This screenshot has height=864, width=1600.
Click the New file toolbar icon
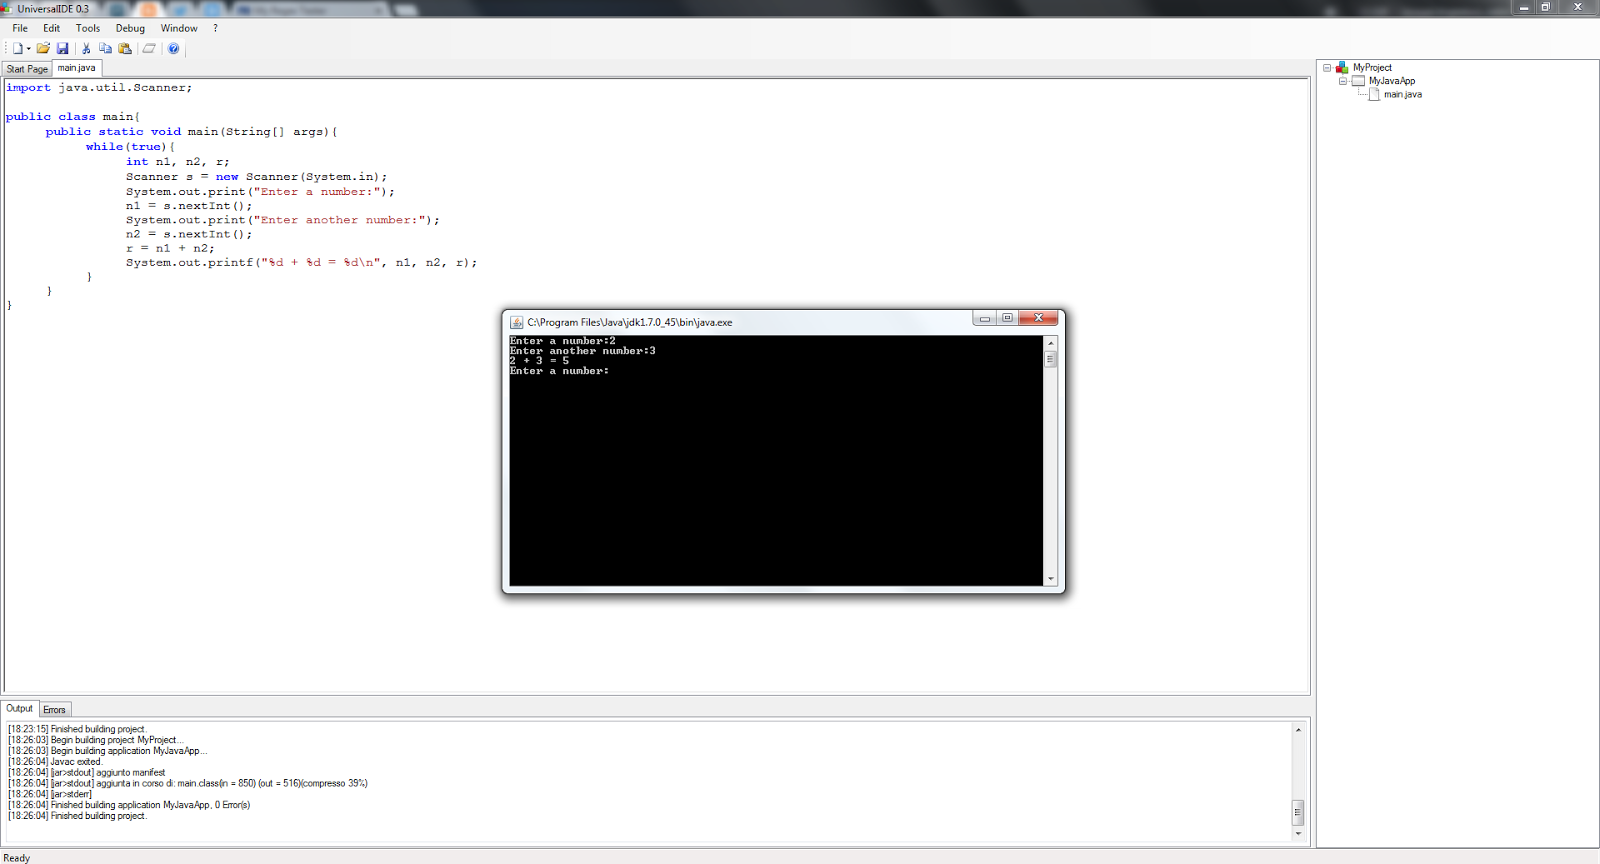point(17,48)
